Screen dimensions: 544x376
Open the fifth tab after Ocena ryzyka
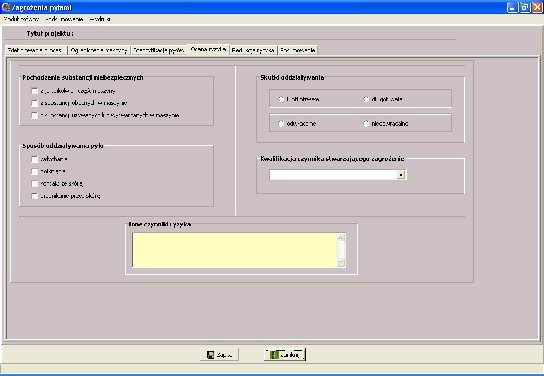point(253,50)
